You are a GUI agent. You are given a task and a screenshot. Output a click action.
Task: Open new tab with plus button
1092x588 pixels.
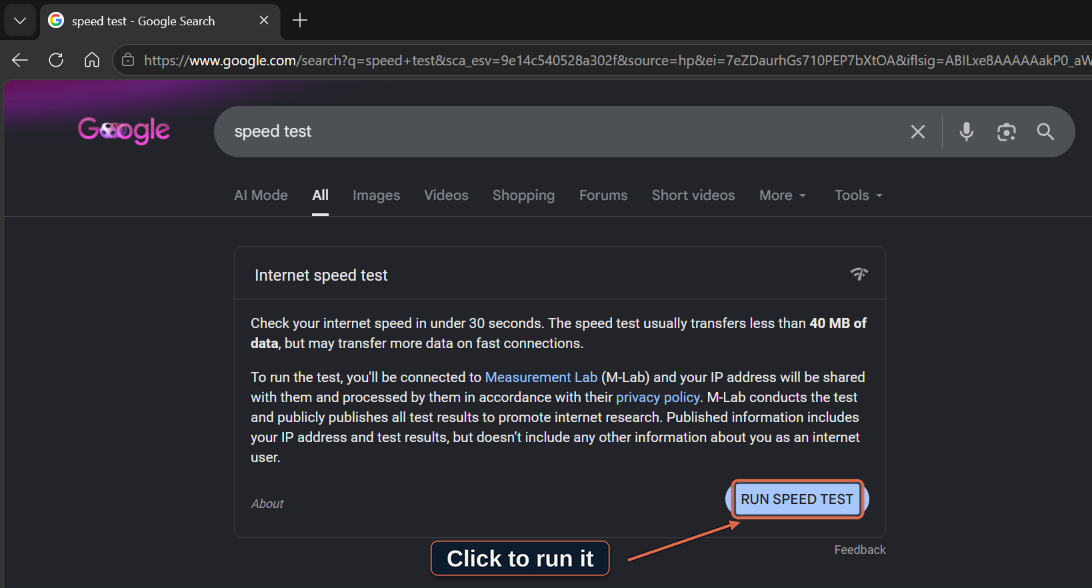coord(300,21)
